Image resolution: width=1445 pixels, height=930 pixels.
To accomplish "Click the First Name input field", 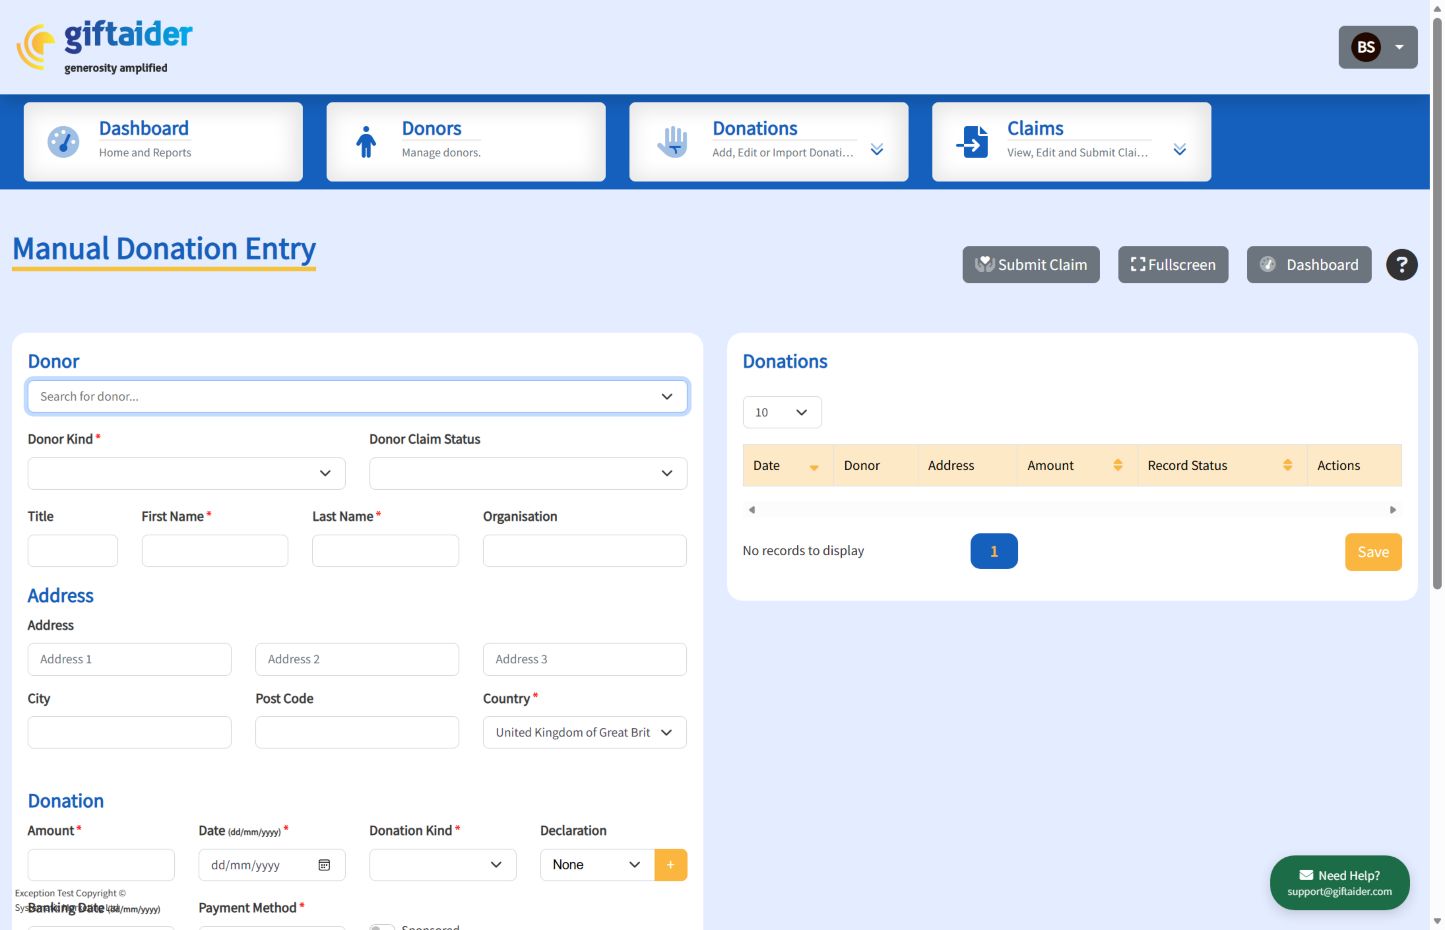I will click(x=215, y=551).
